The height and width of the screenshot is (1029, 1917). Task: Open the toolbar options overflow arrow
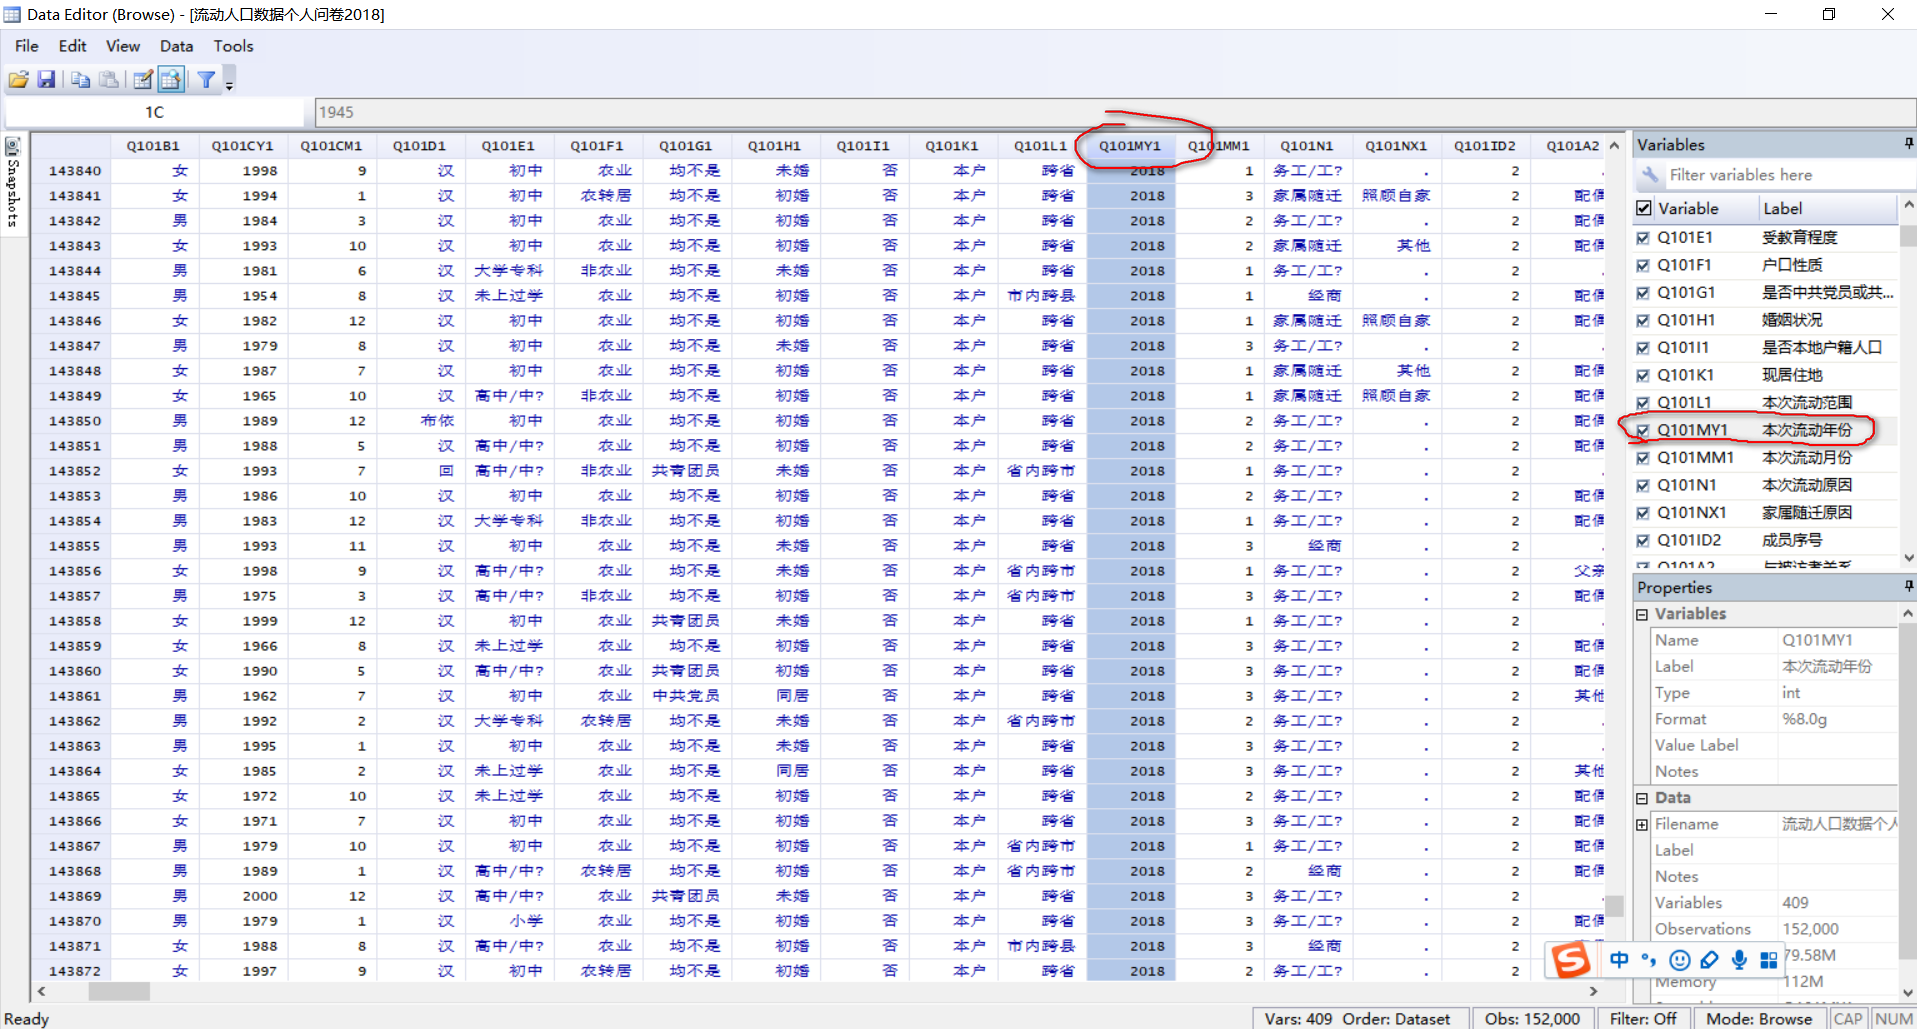coord(229,86)
